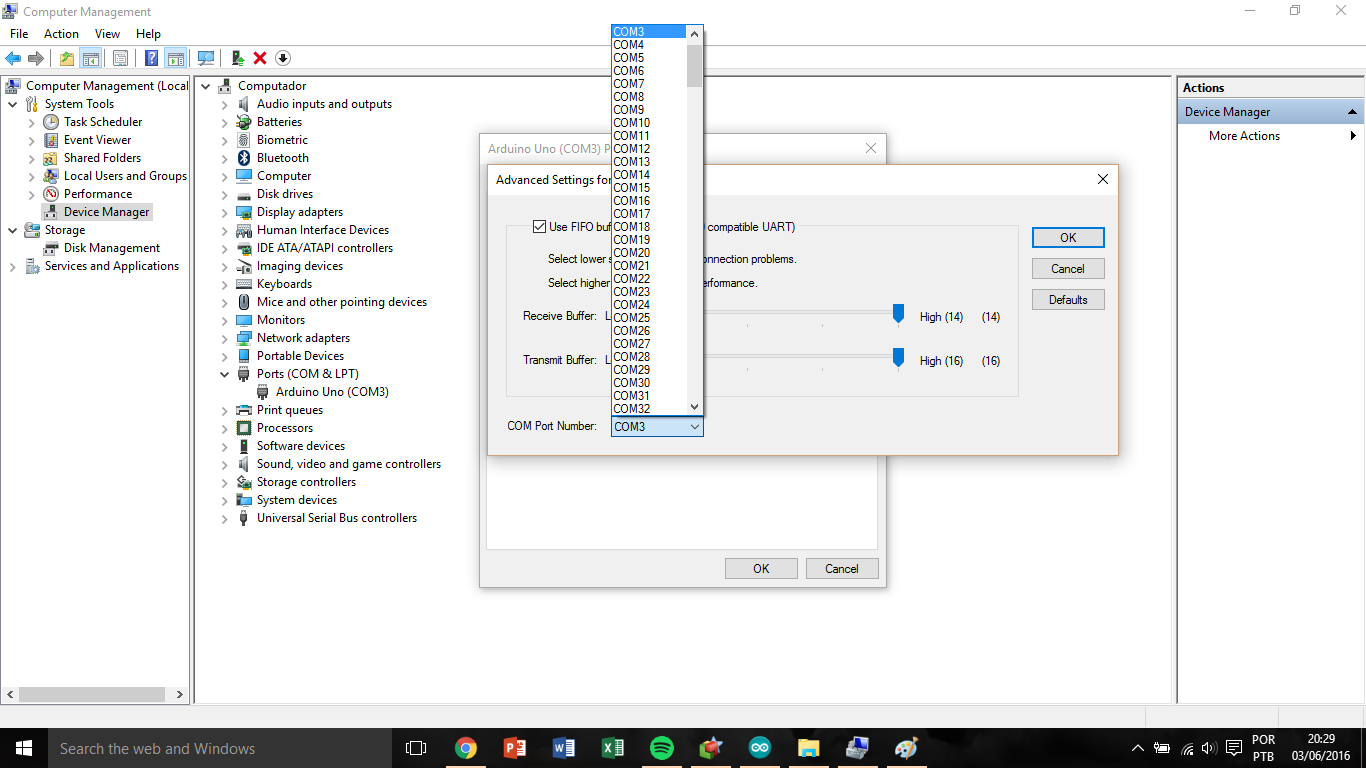Collapse the root Computador node
This screenshot has width=1366, height=768.
(x=206, y=86)
